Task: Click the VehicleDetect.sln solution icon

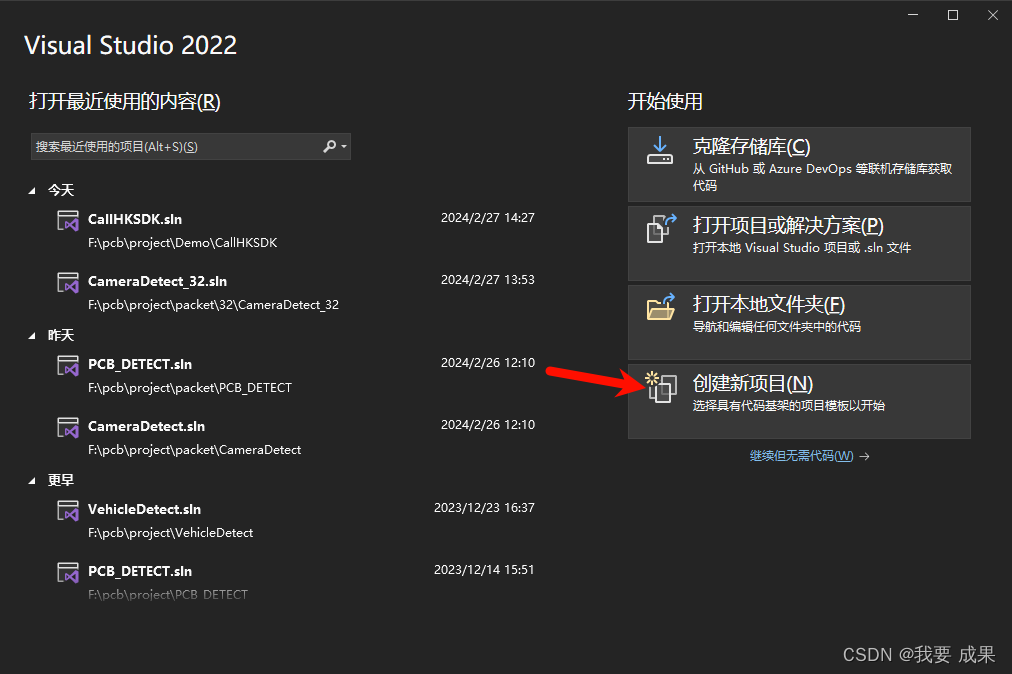Action: tap(68, 511)
